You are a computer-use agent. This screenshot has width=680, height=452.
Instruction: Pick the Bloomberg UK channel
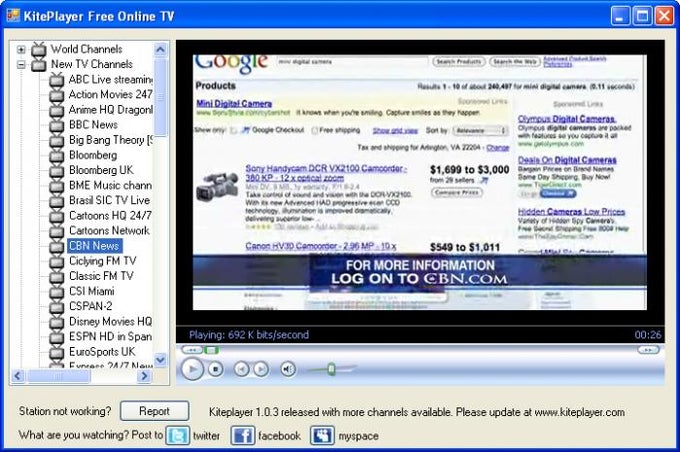point(101,170)
